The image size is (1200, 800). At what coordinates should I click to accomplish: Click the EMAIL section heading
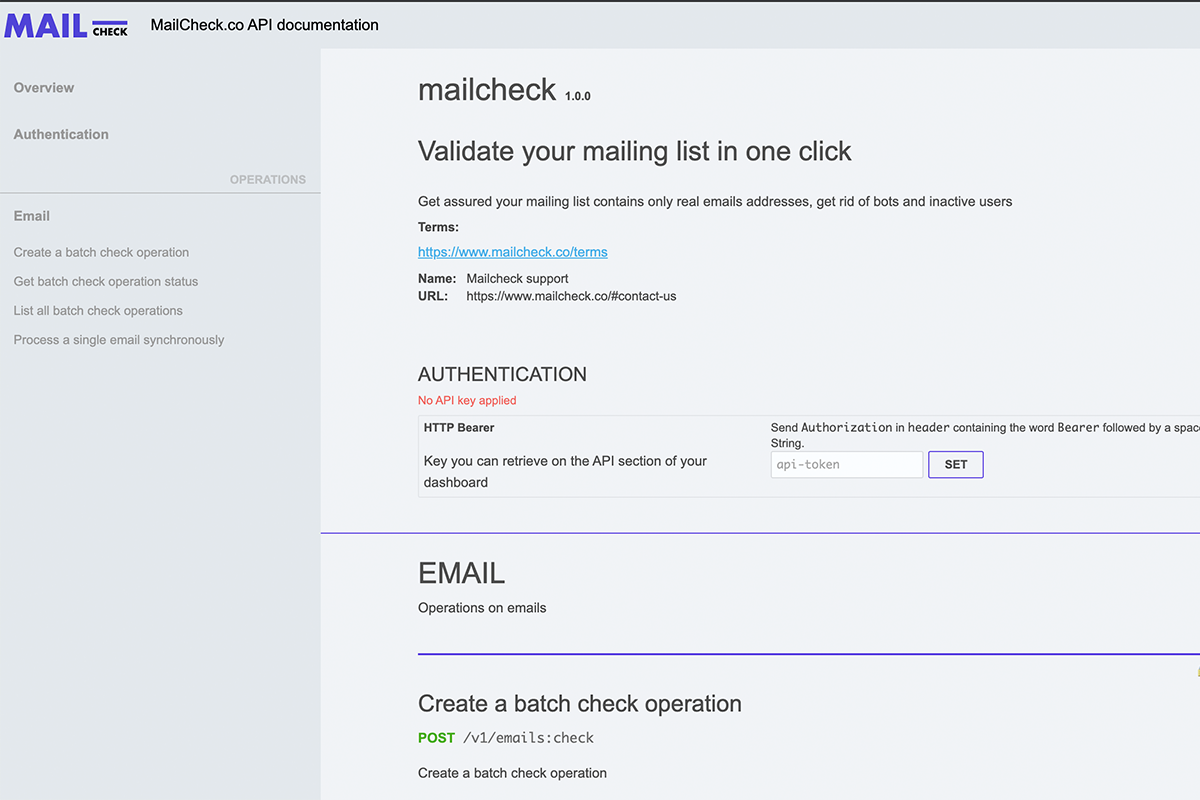click(461, 573)
